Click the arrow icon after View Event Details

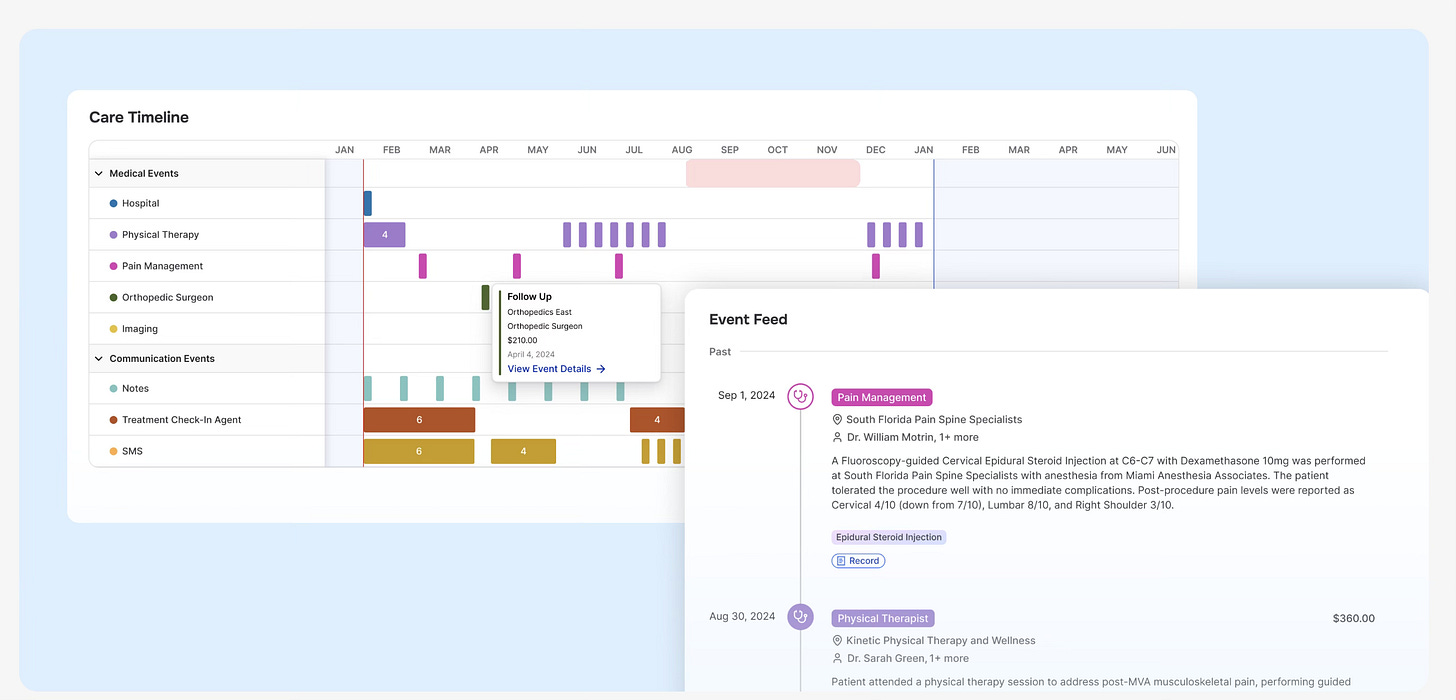(x=601, y=369)
